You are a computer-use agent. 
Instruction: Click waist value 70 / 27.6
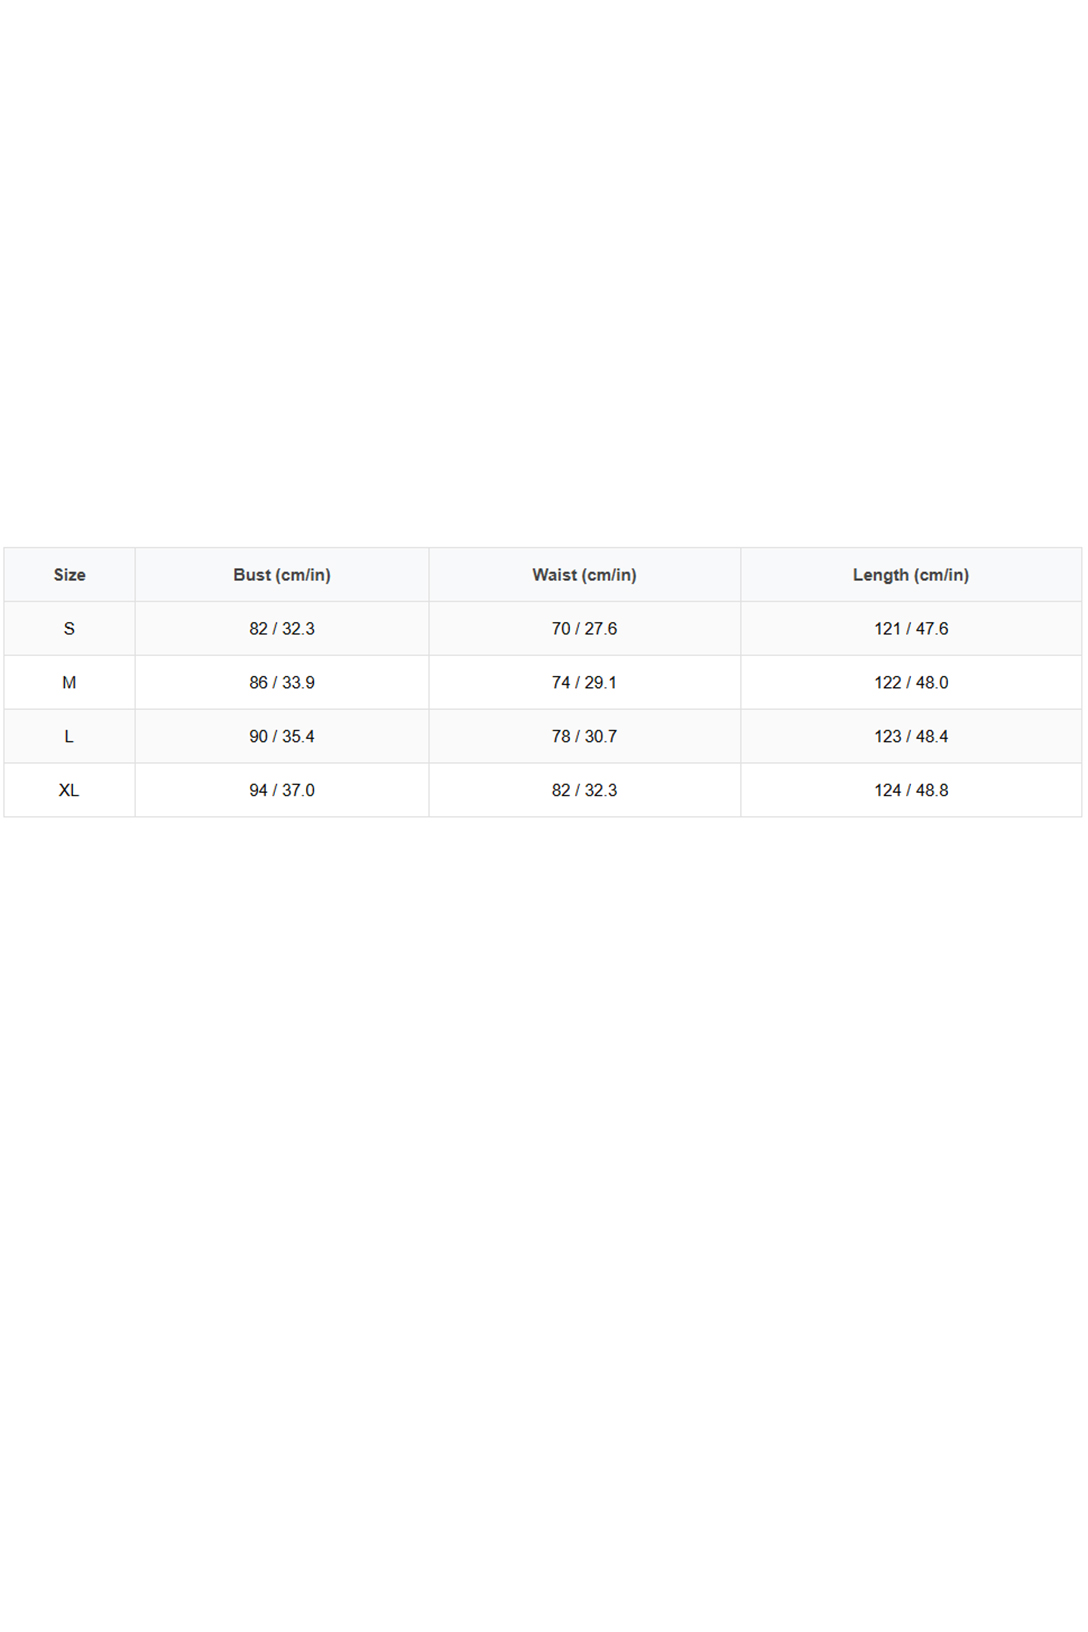tap(584, 629)
